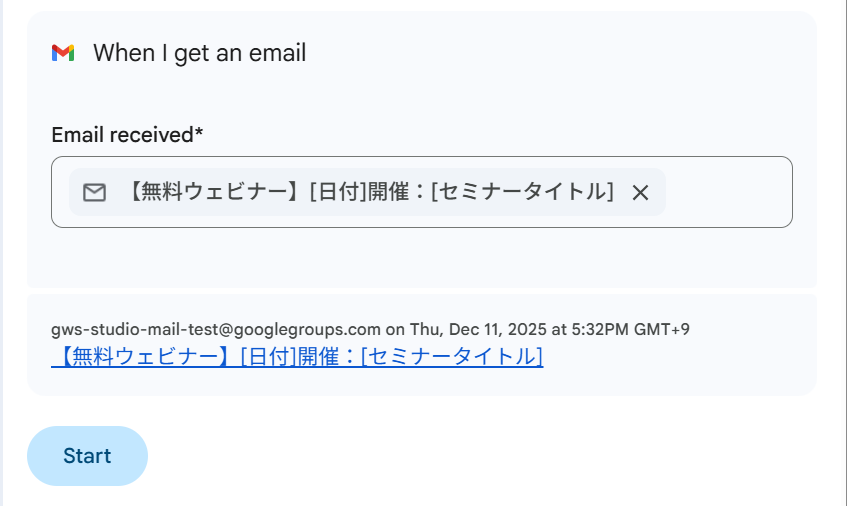
Task: Click "[セミナータイトル]" inside the email chip
Action: coord(522,192)
